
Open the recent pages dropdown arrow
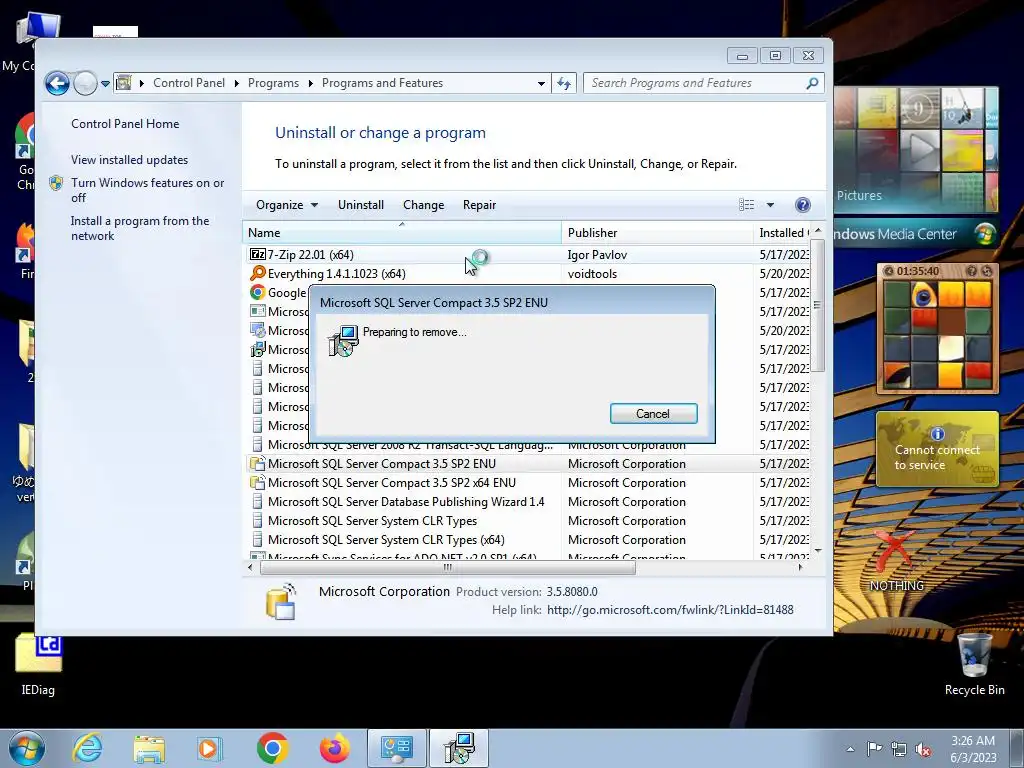105,84
